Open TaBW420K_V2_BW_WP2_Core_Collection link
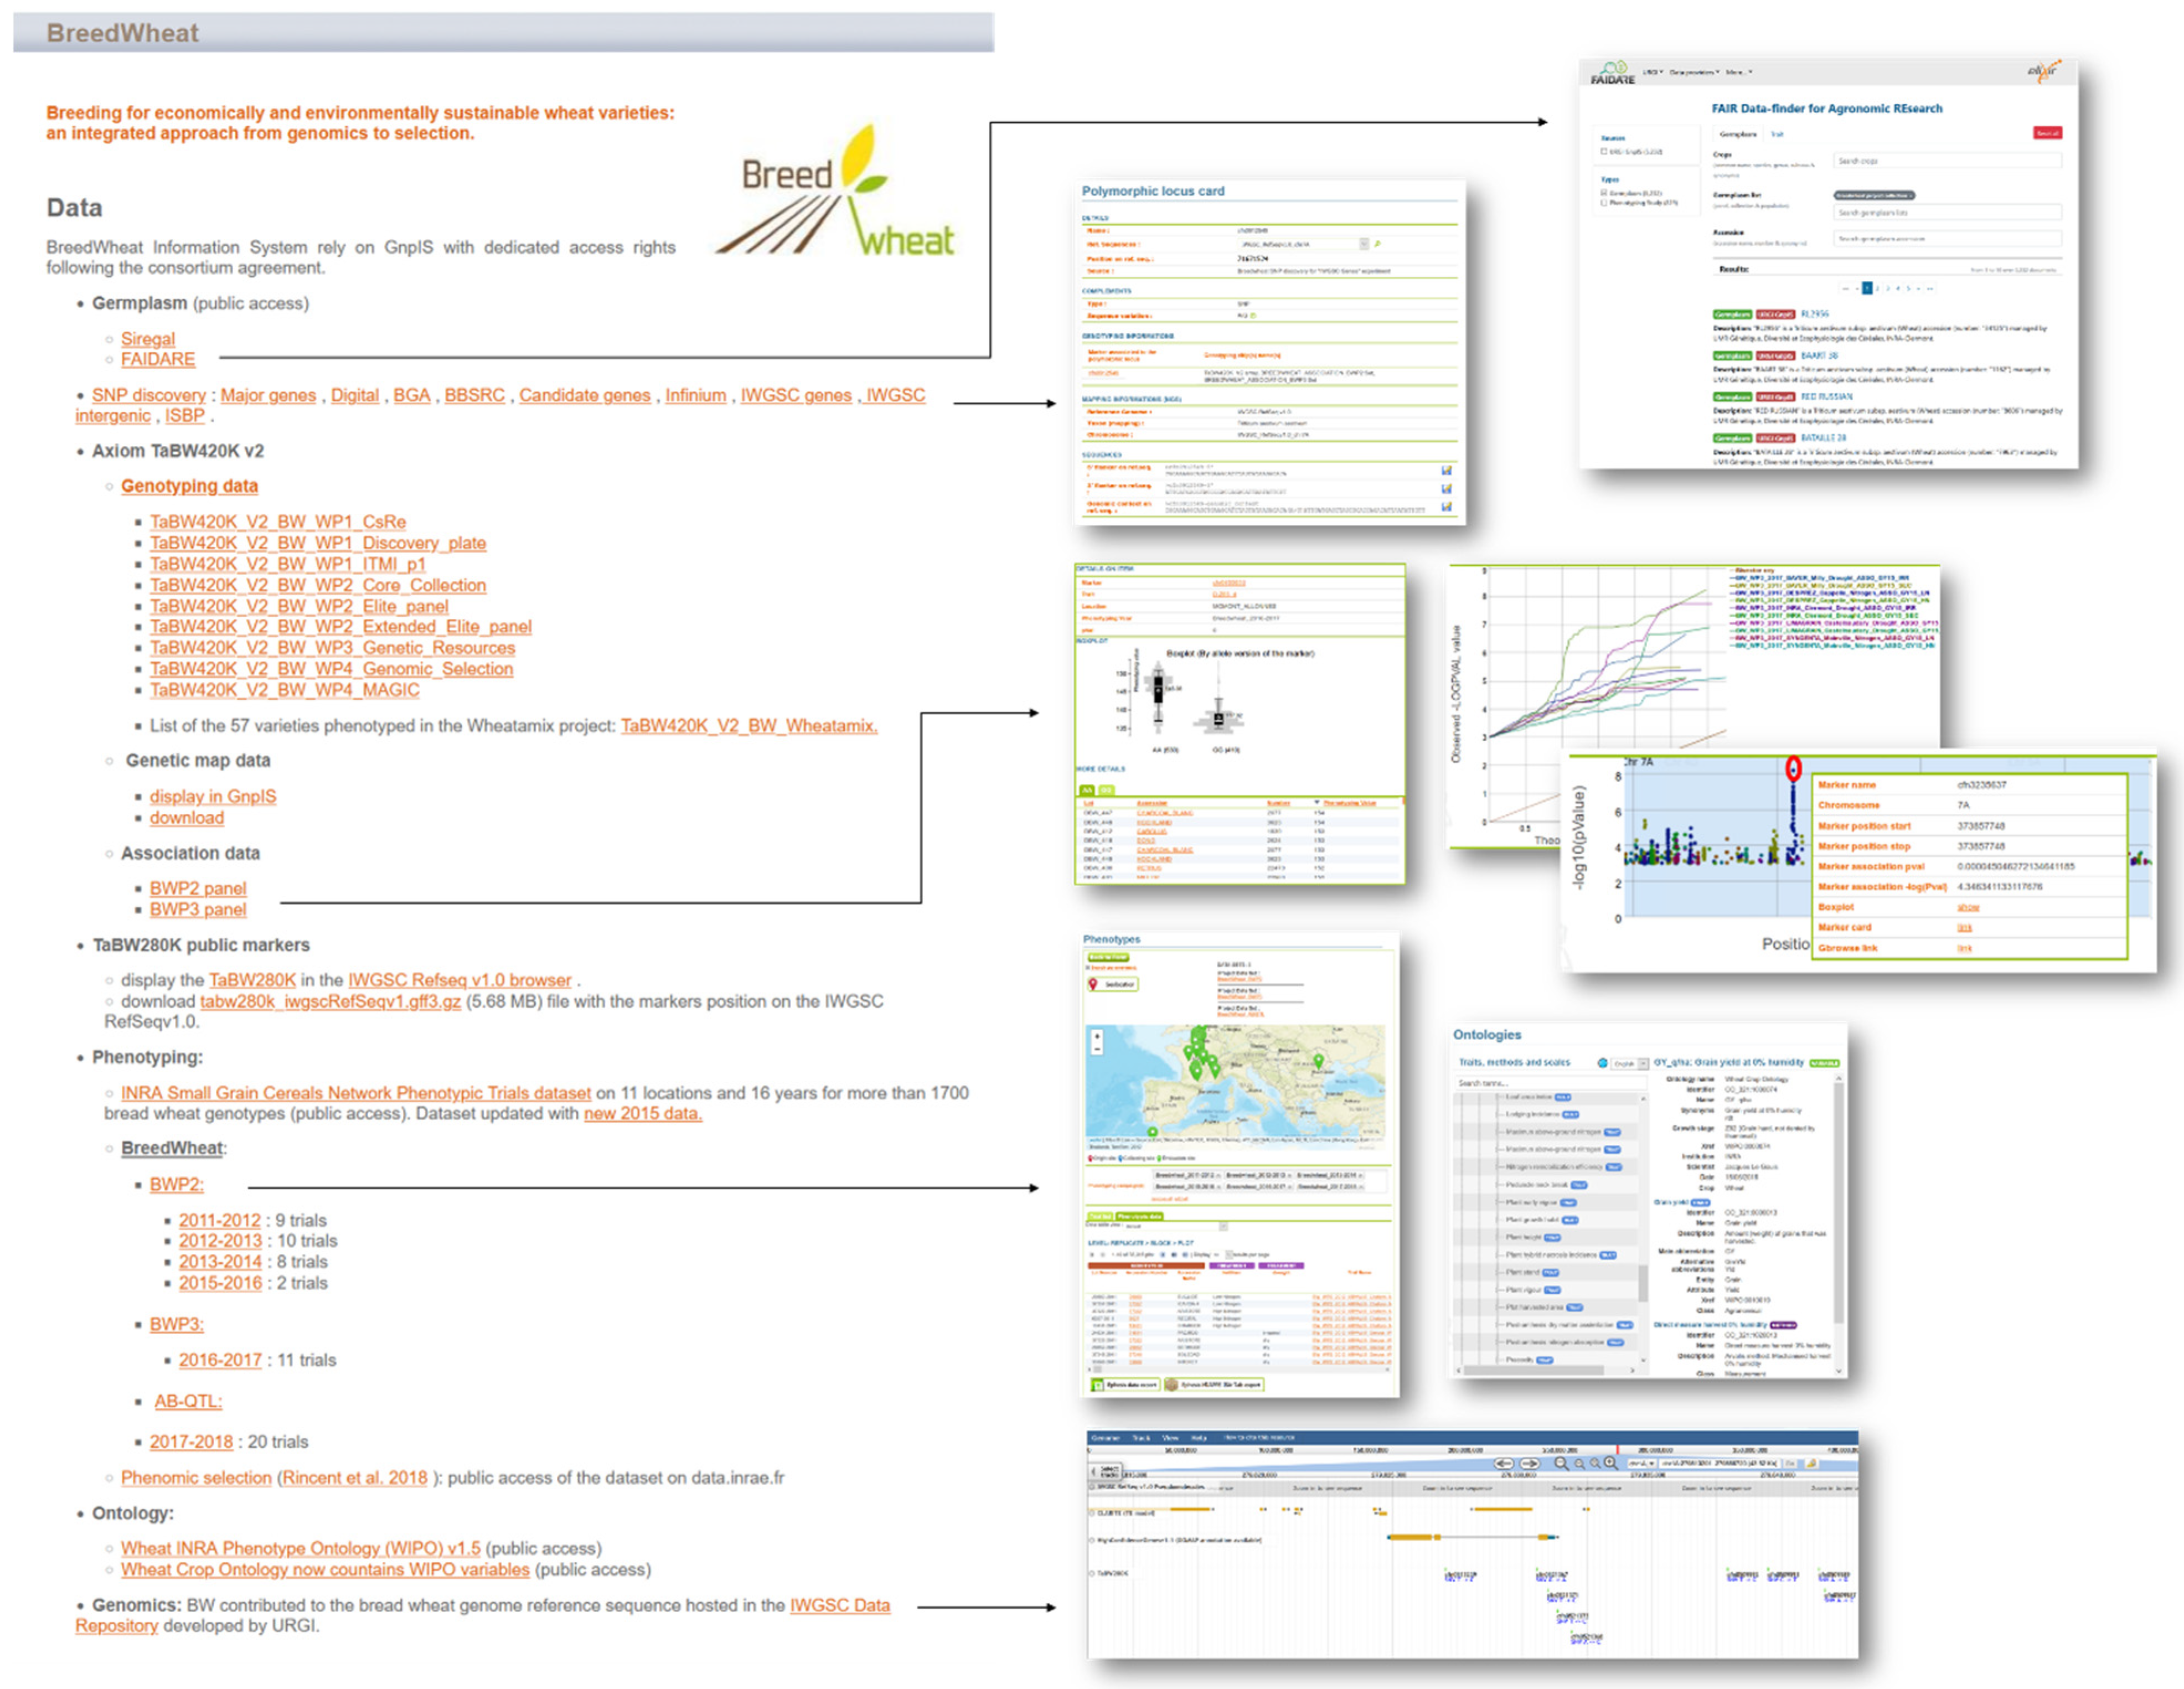Screen dimensions: 2184x1689 pos(318,585)
